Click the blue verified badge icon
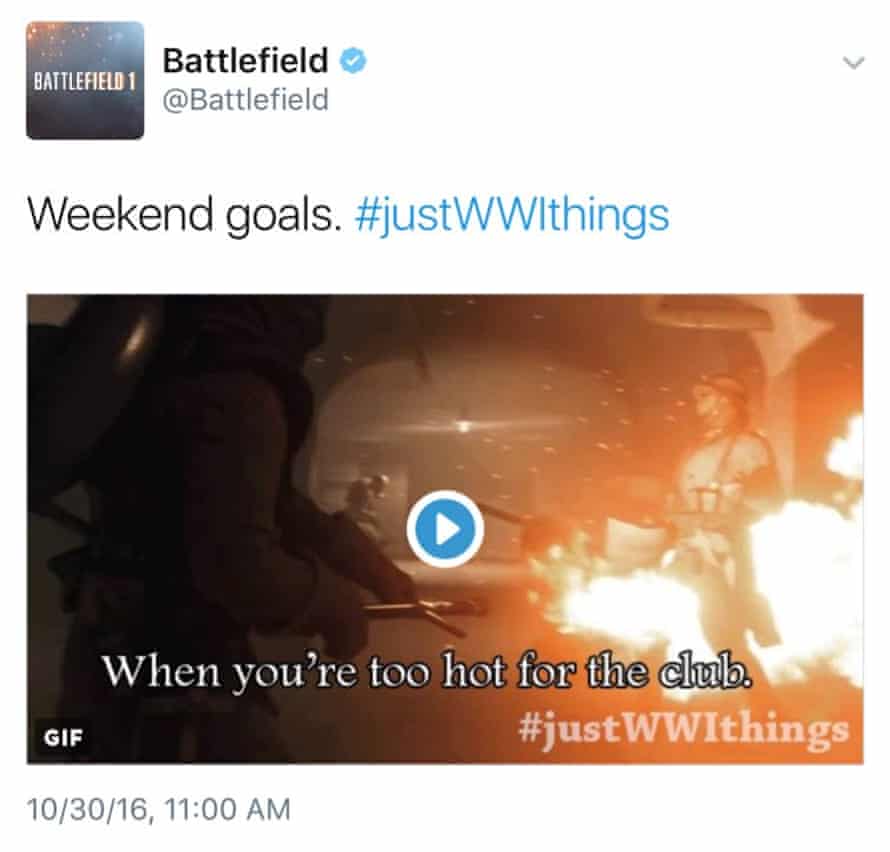This screenshot has height=852, width=890. 353,61
